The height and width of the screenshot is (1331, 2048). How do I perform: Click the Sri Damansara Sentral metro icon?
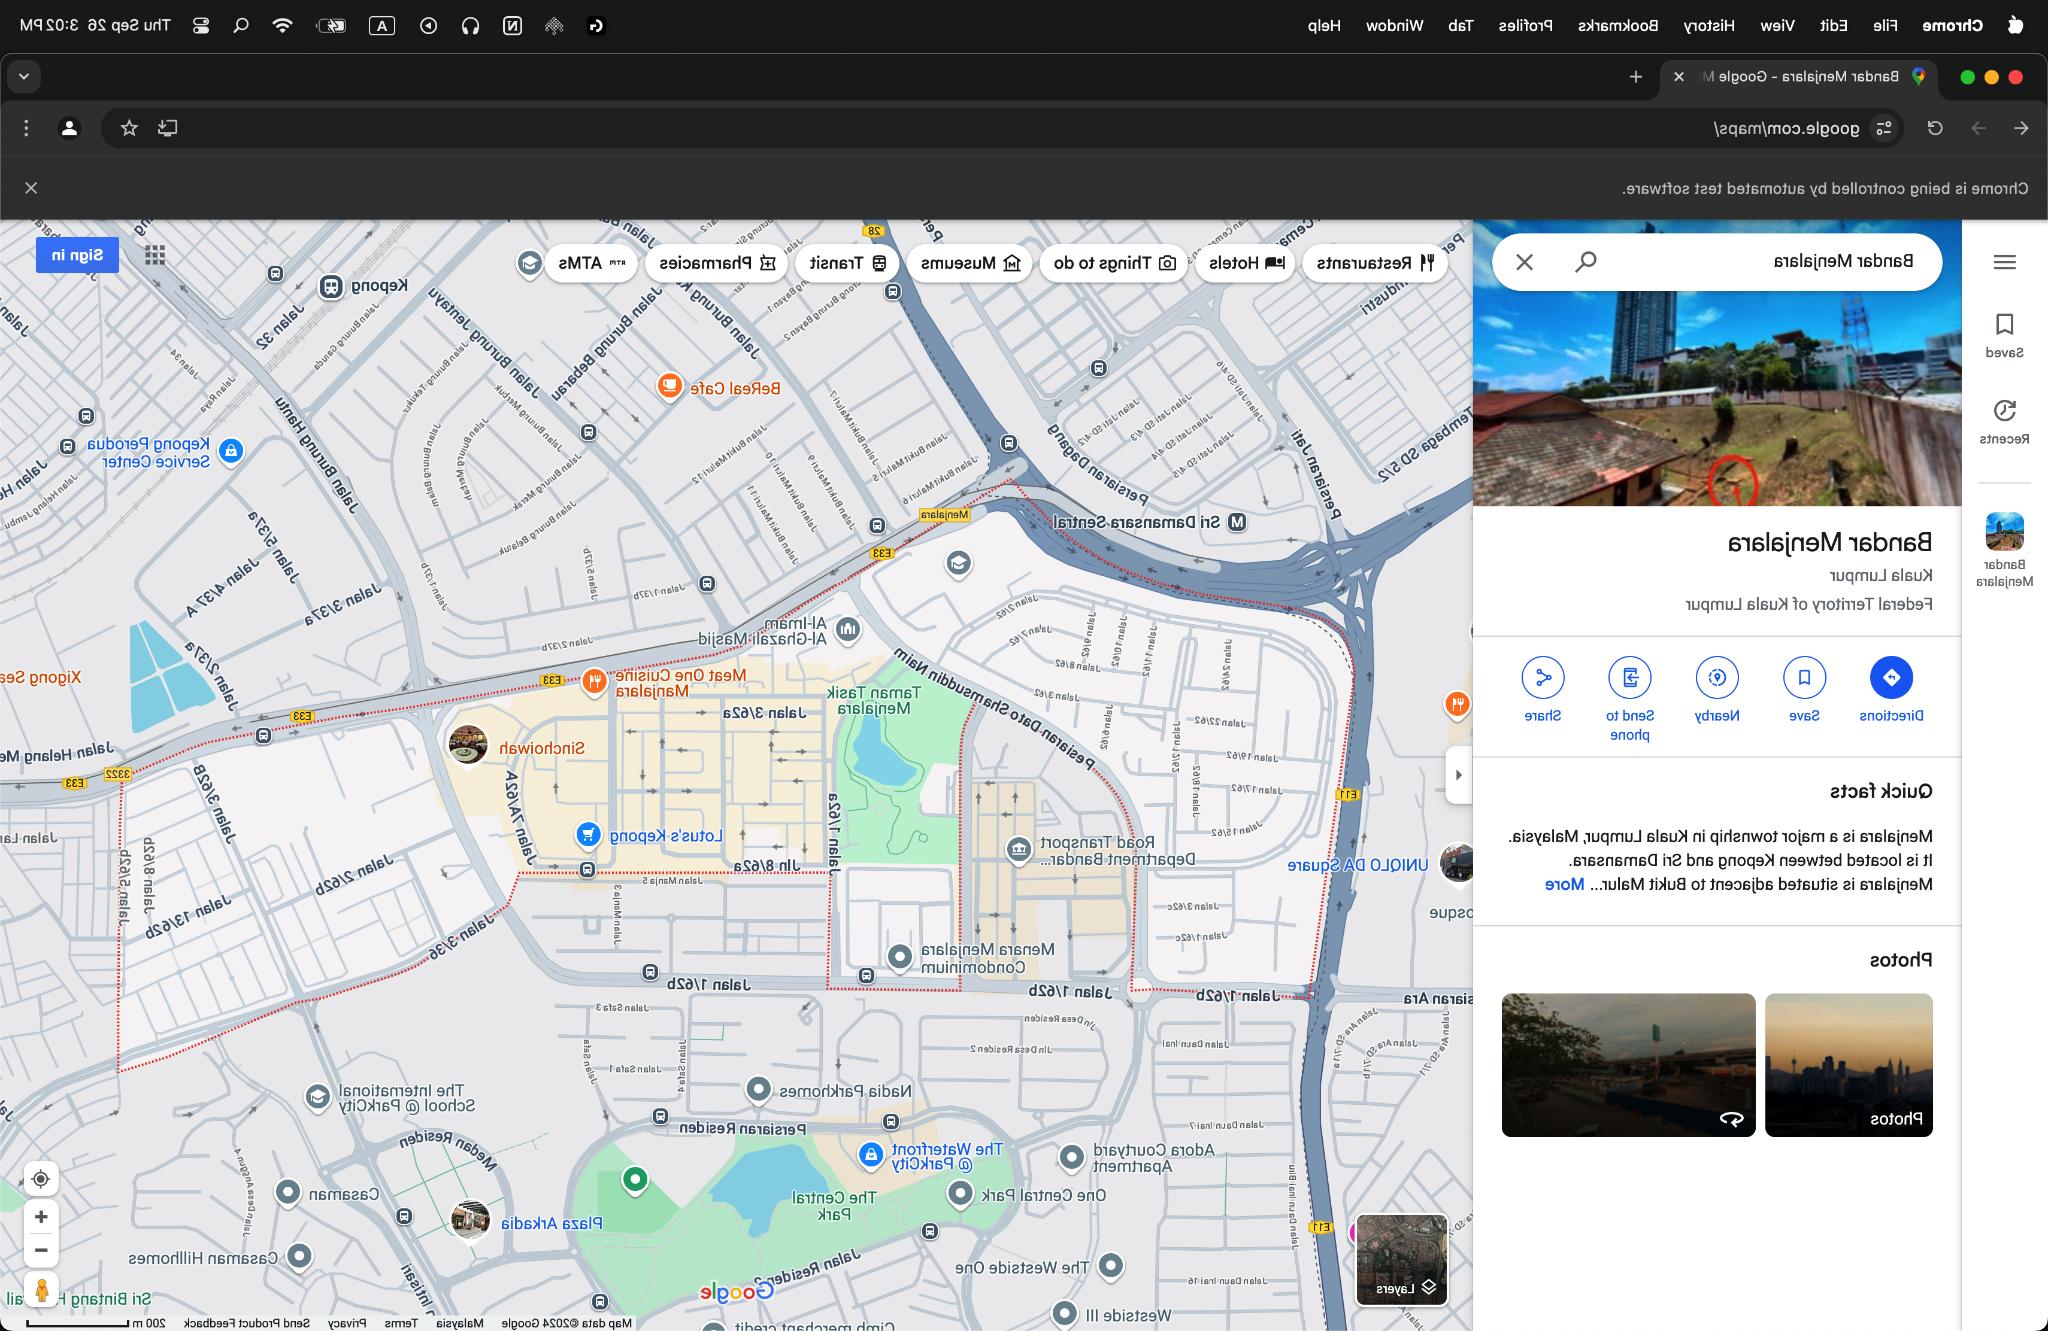pyautogui.click(x=1238, y=522)
